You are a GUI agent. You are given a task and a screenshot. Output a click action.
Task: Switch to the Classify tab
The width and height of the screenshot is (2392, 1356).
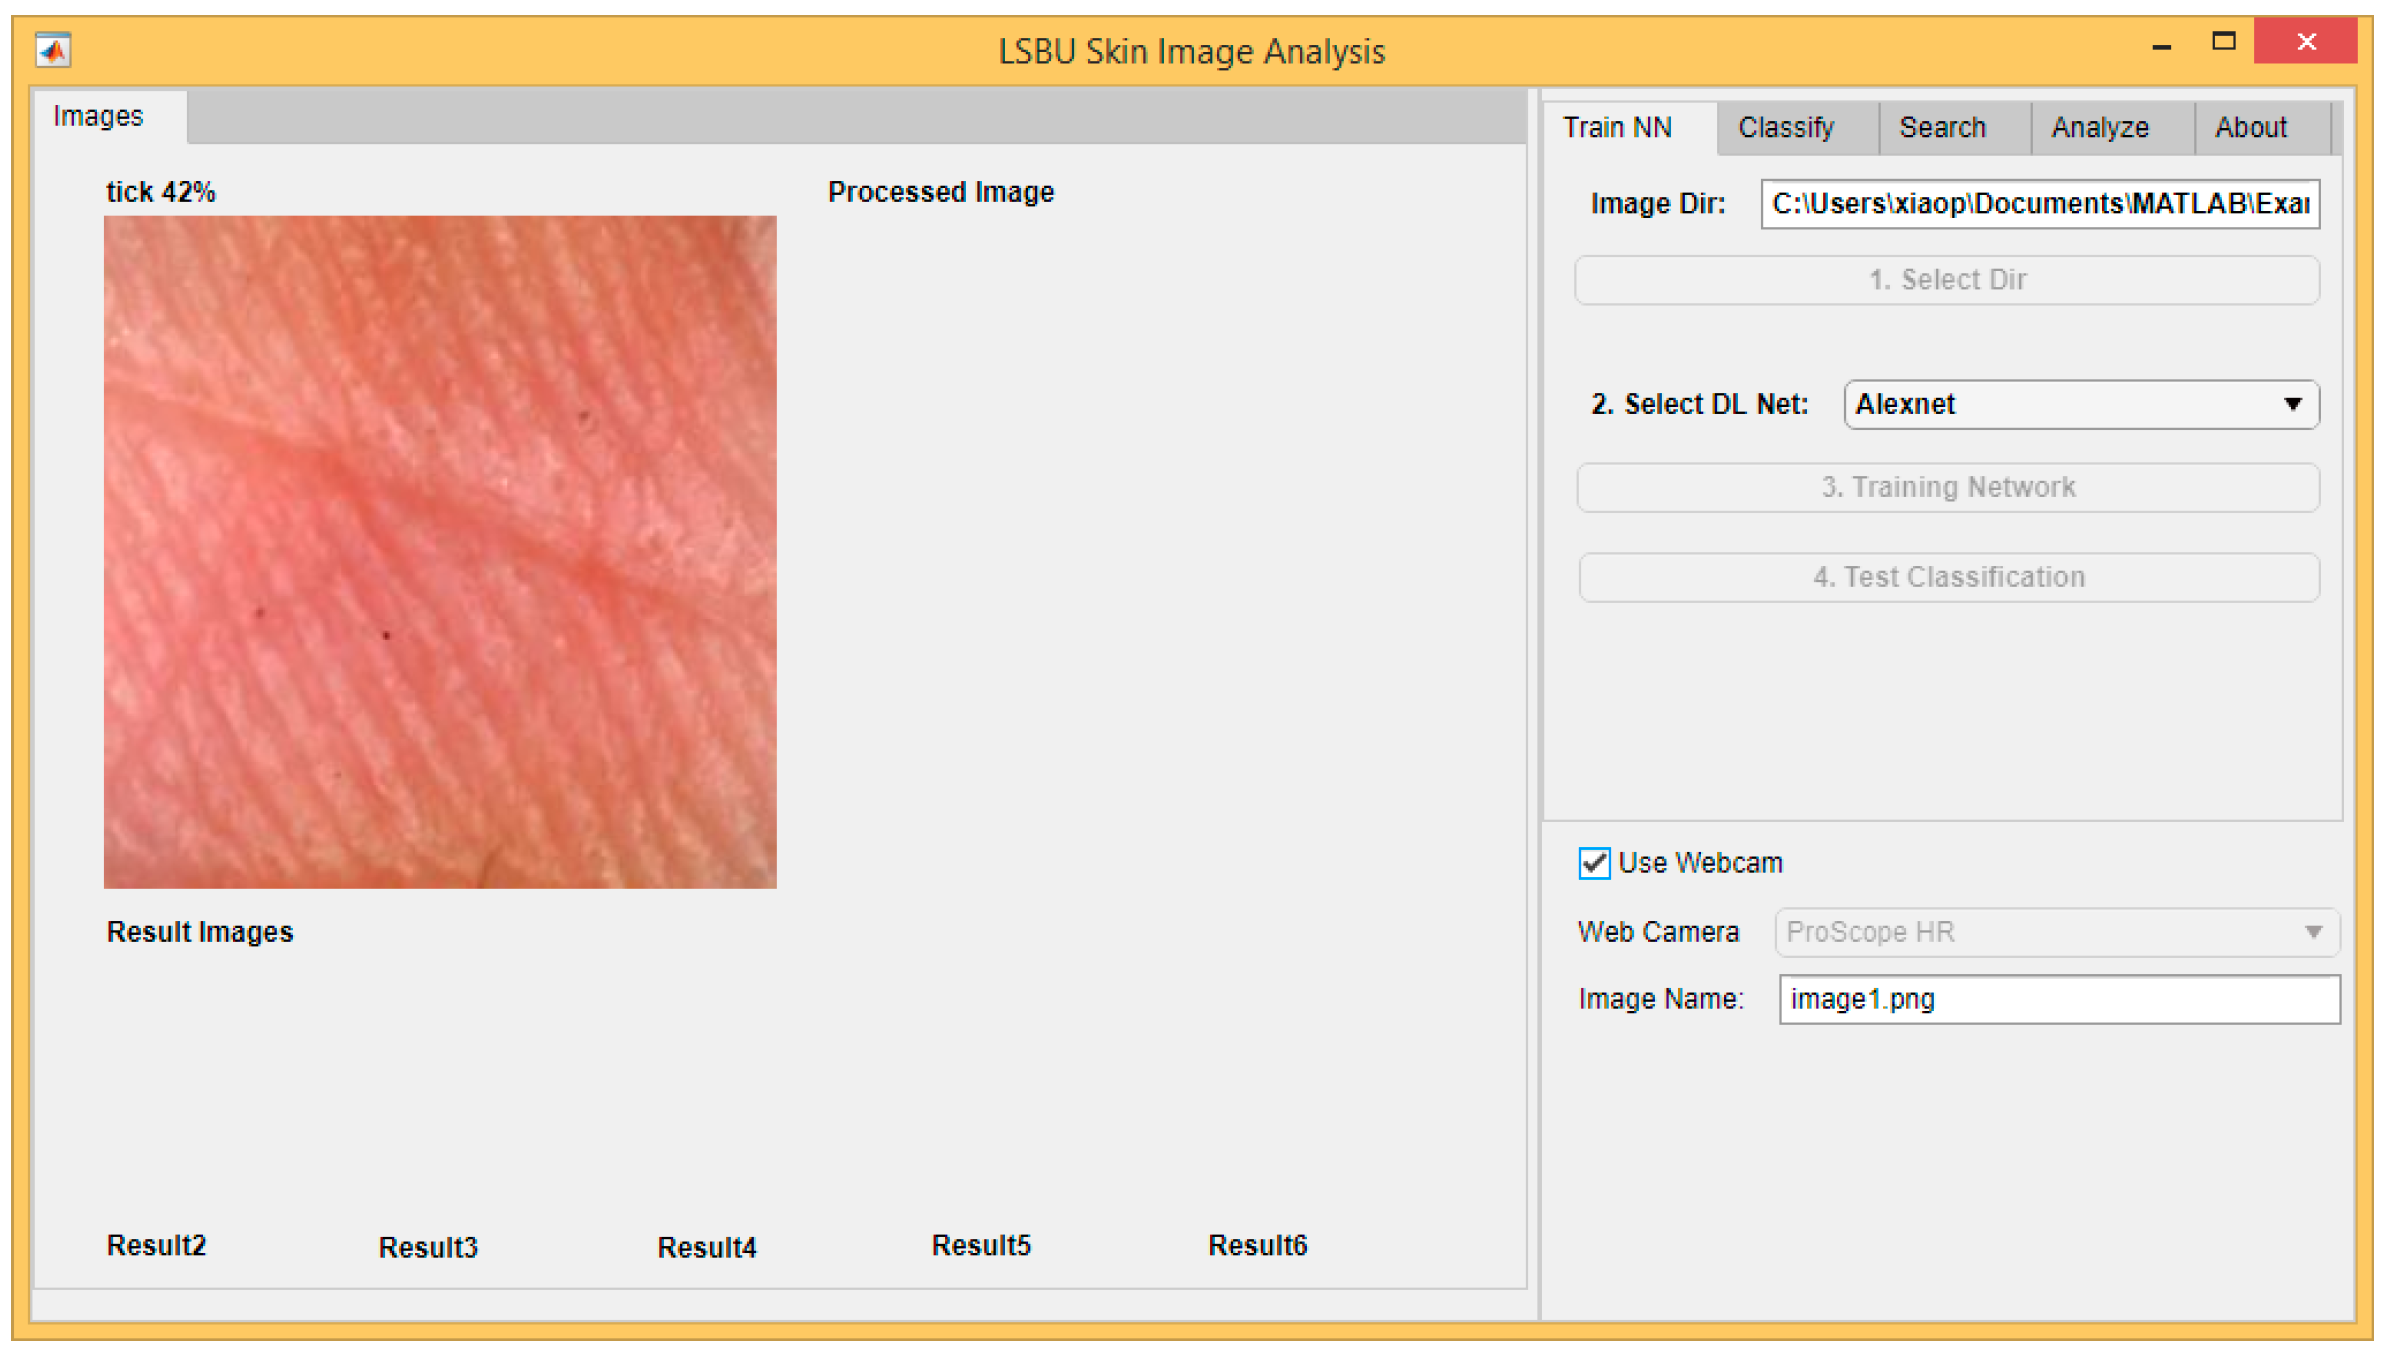pos(1786,128)
